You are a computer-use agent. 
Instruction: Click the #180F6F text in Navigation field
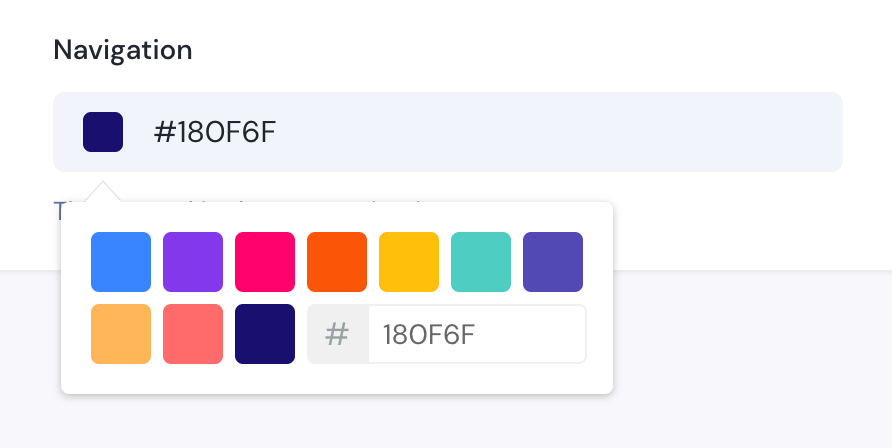(214, 132)
